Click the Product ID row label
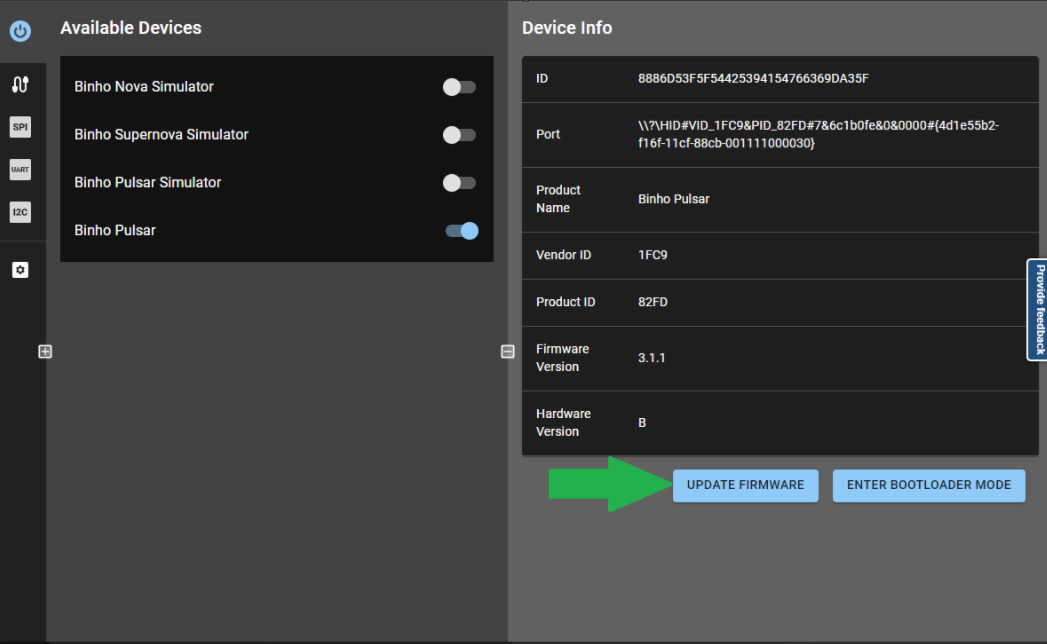The height and width of the screenshot is (644, 1047). [x=565, y=302]
